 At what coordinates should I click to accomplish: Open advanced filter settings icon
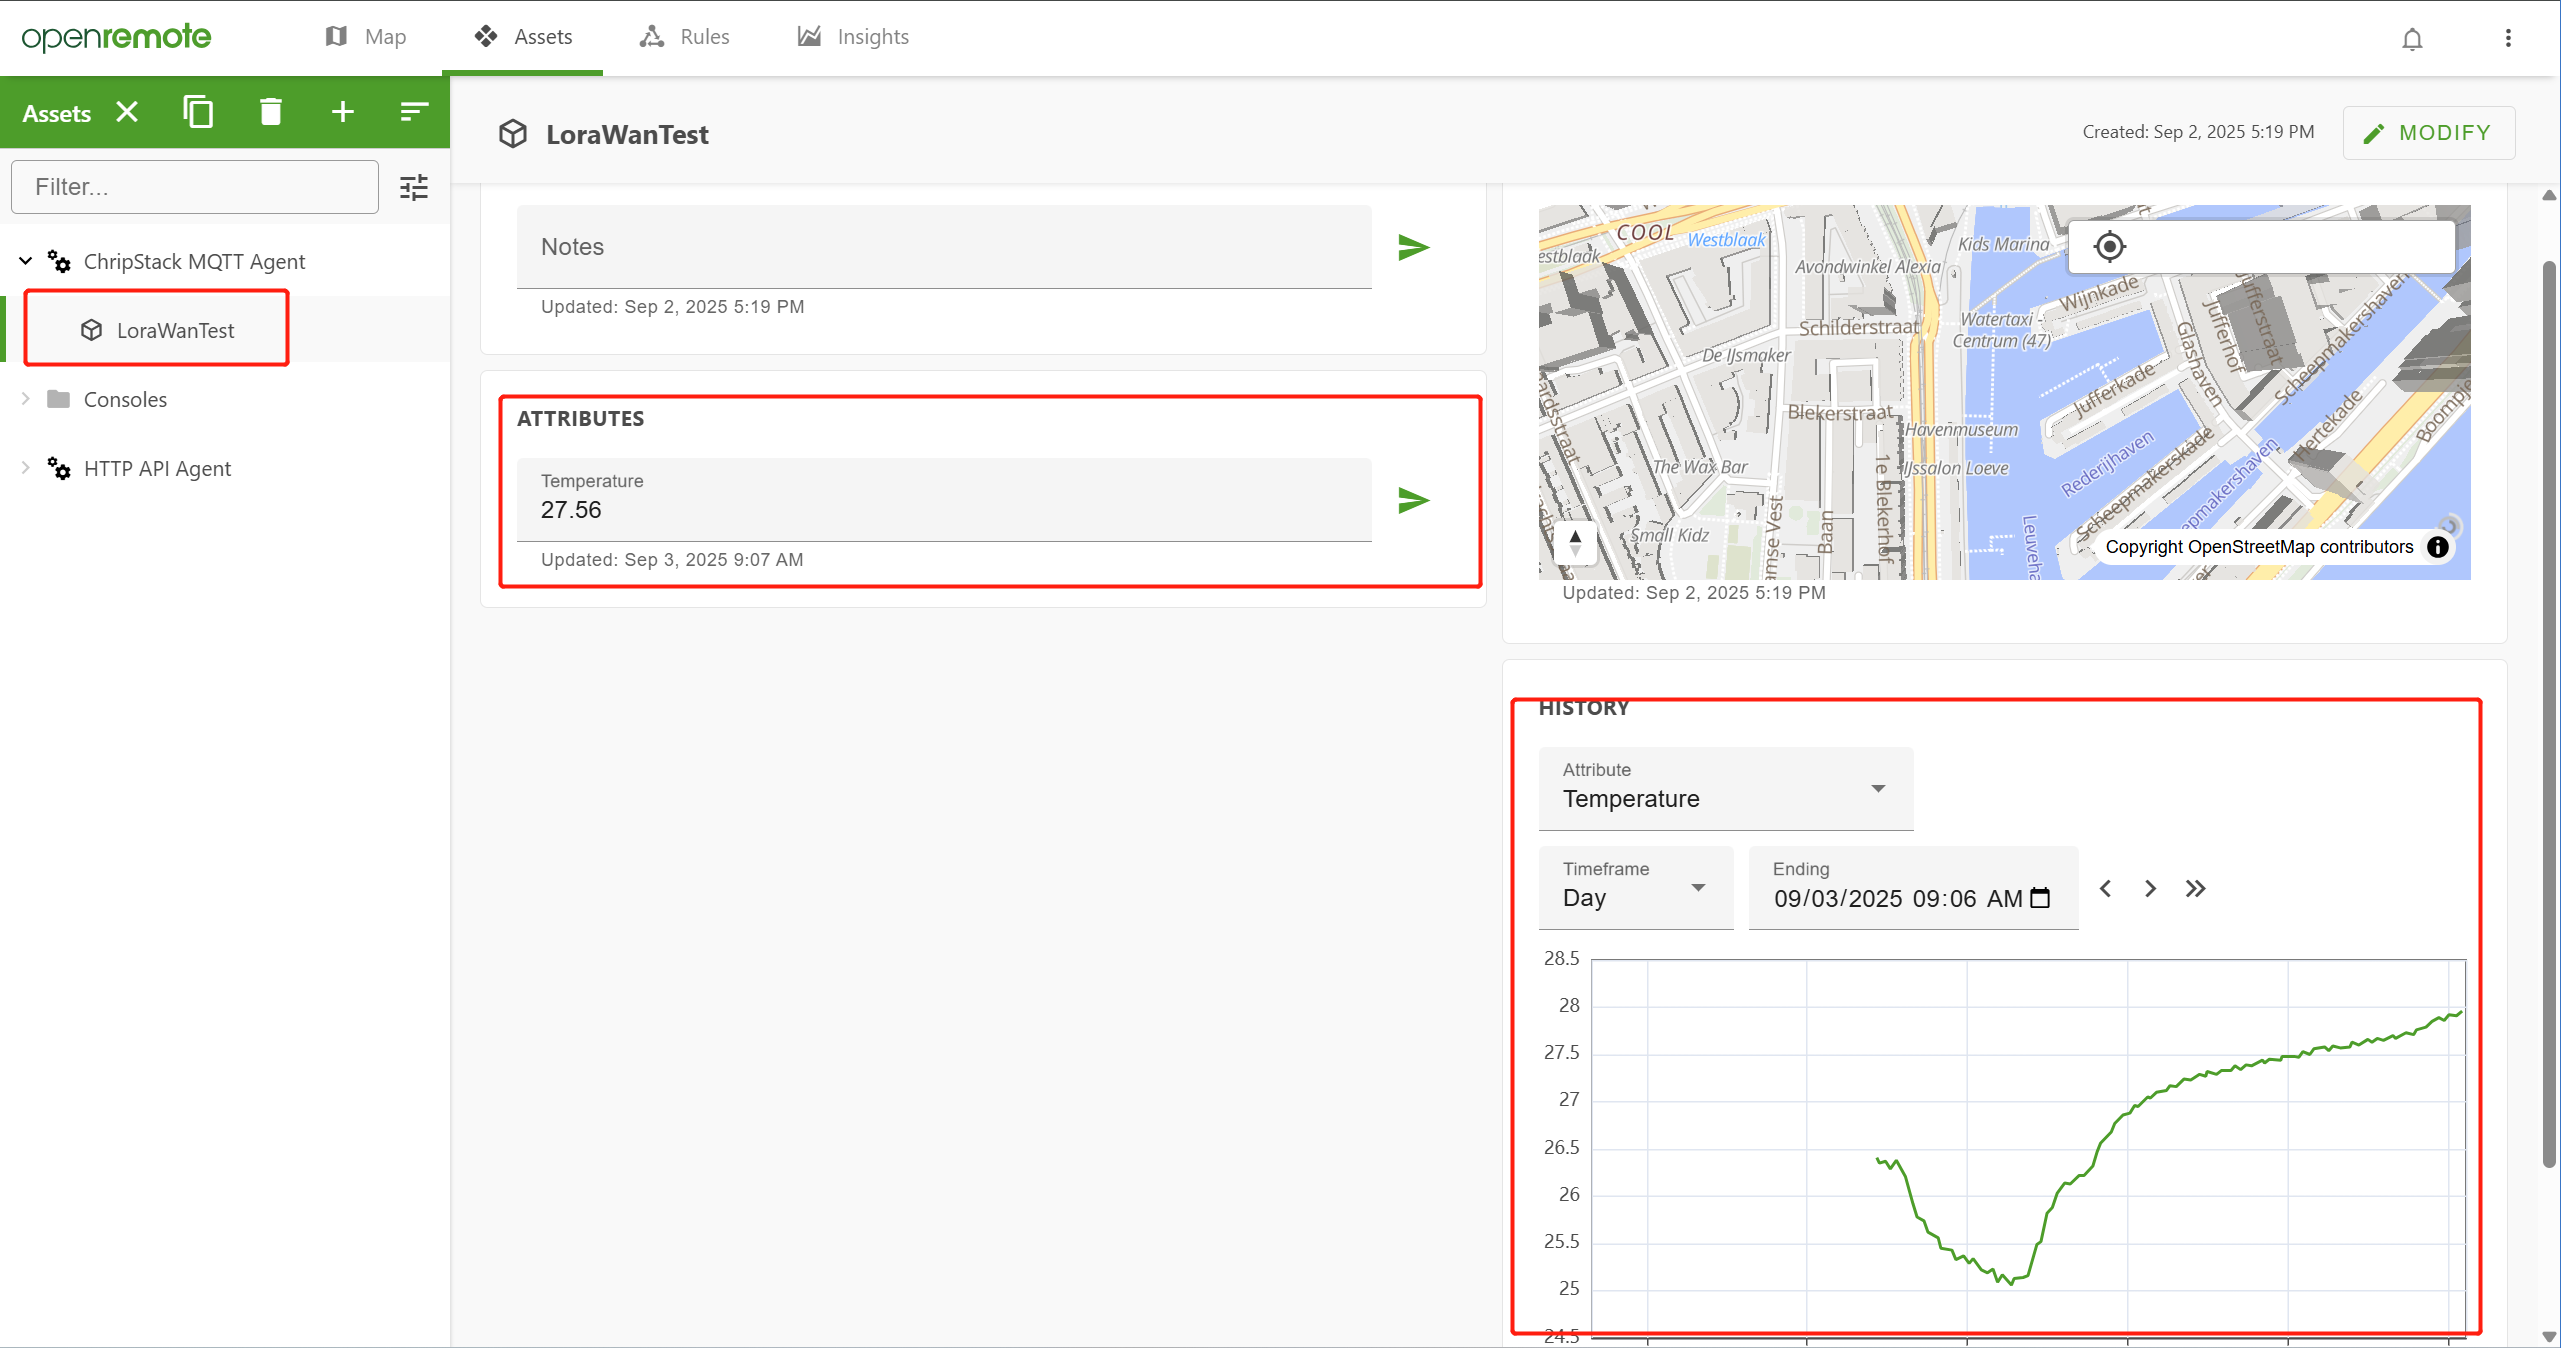tap(414, 187)
